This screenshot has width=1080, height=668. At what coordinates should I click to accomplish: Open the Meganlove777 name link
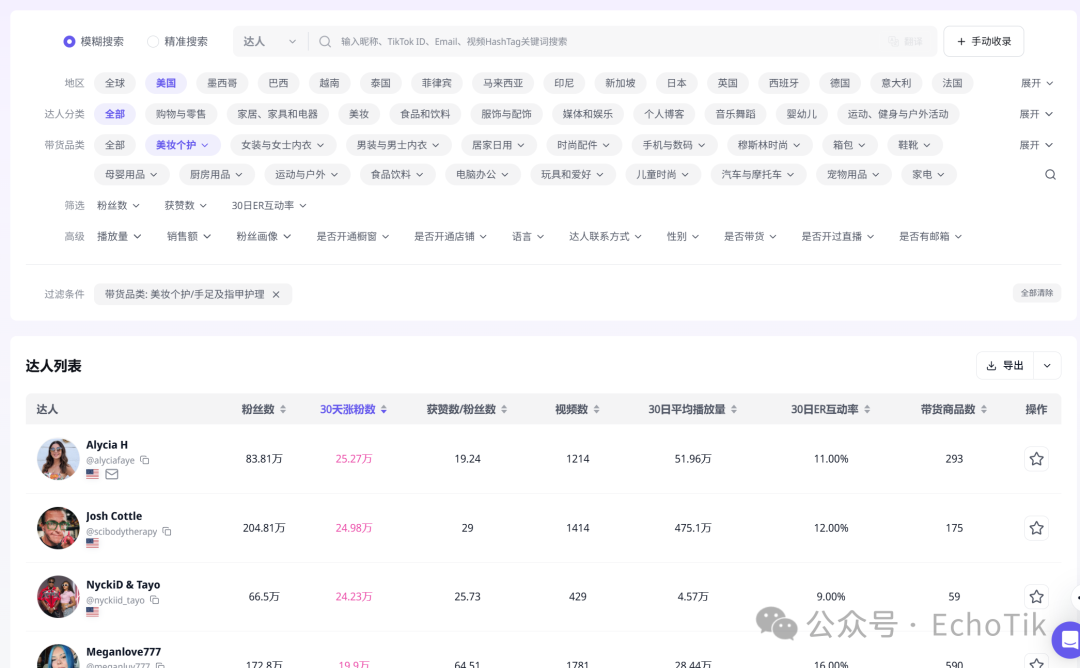point(123,651)
